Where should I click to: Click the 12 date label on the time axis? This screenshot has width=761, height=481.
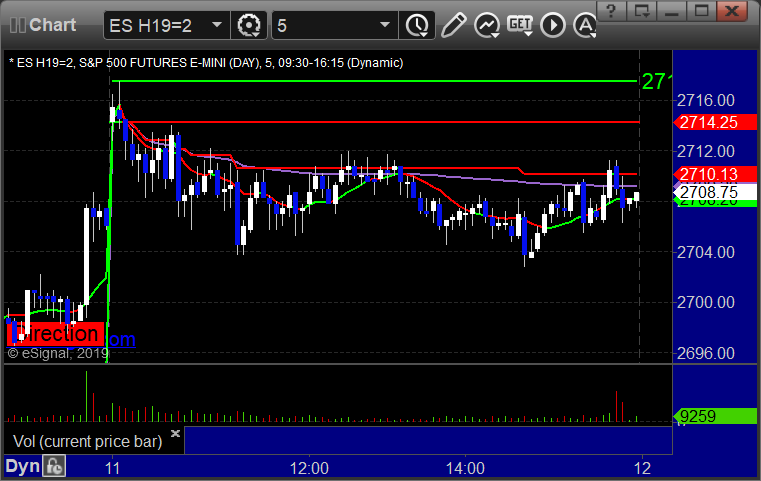point(643,468)
